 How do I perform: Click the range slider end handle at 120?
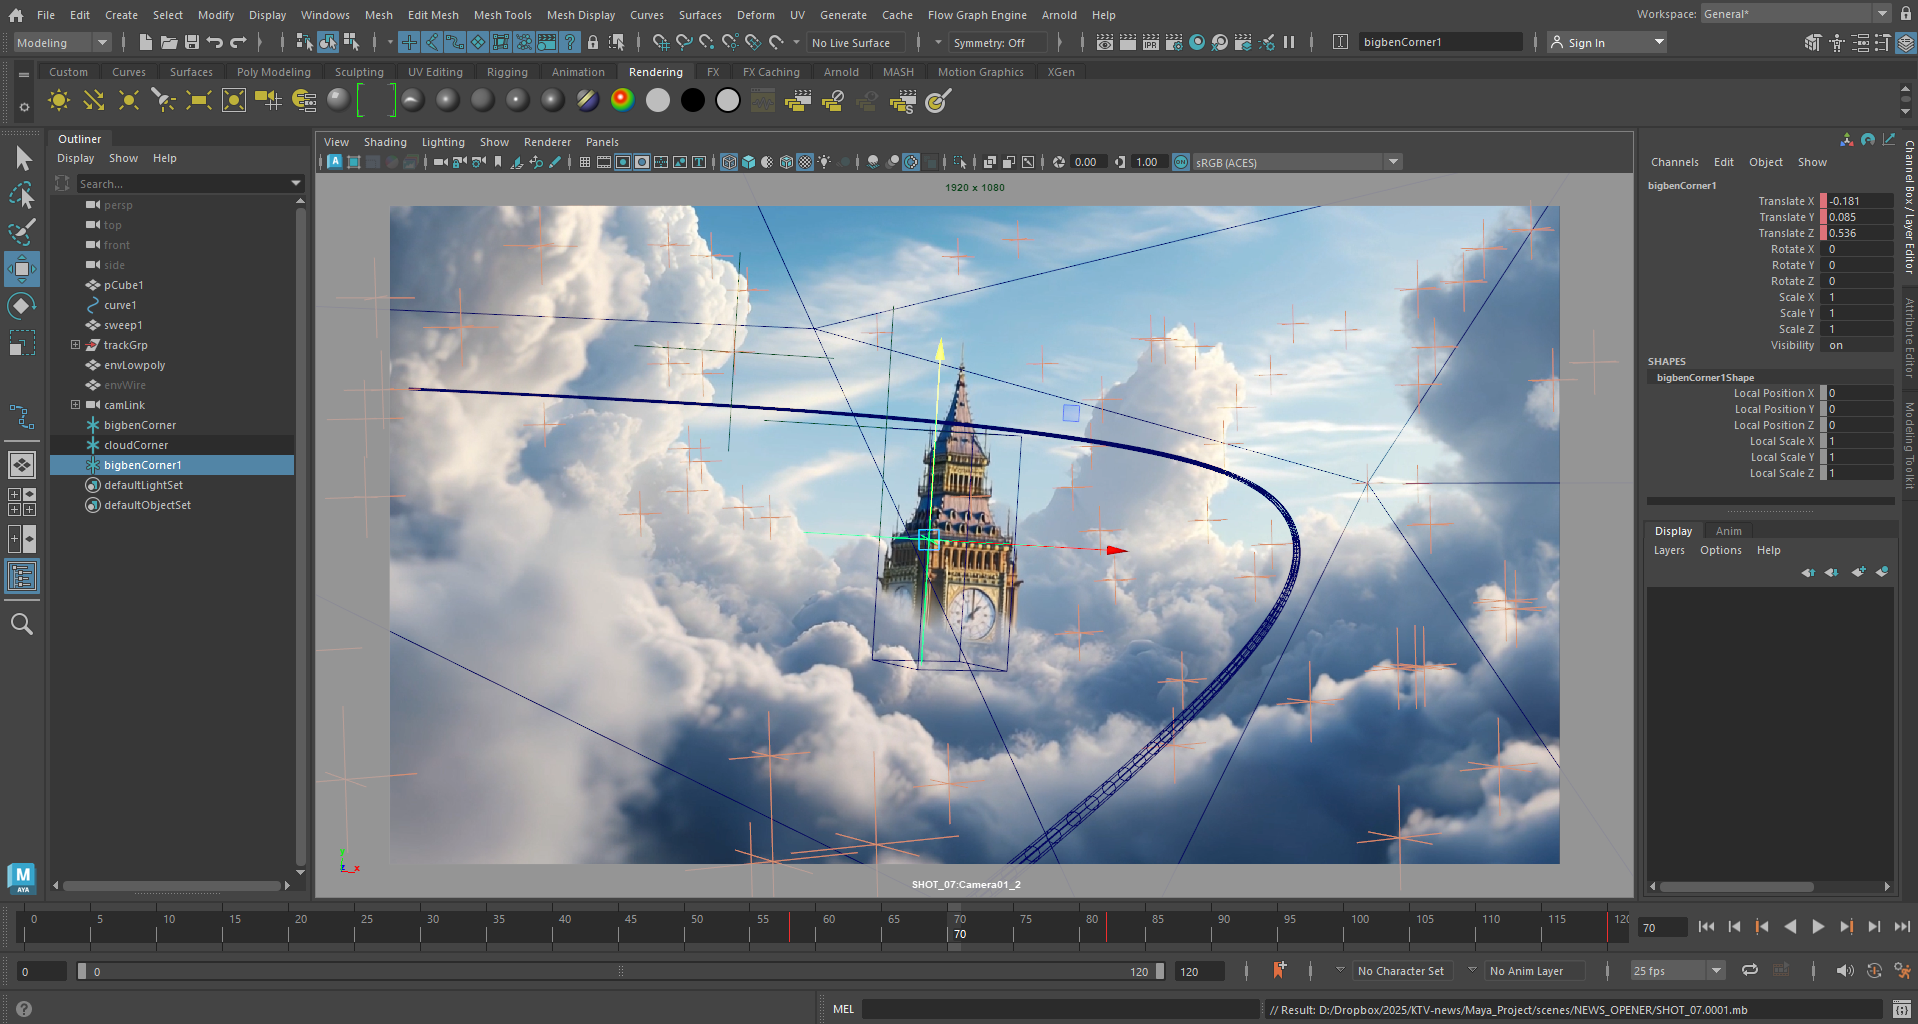1159,971
